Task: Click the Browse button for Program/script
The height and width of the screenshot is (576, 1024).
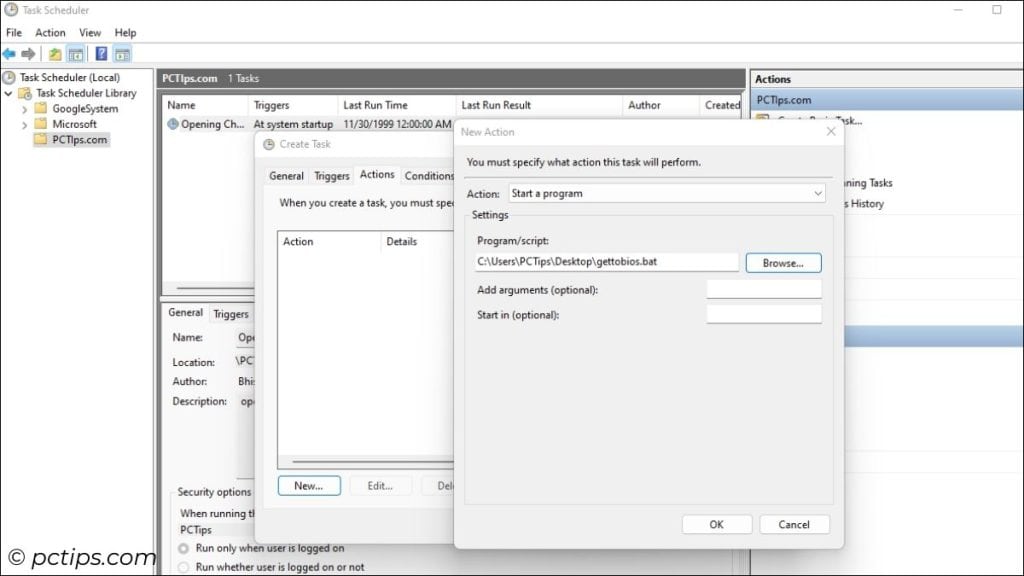Action: (784, 262)
